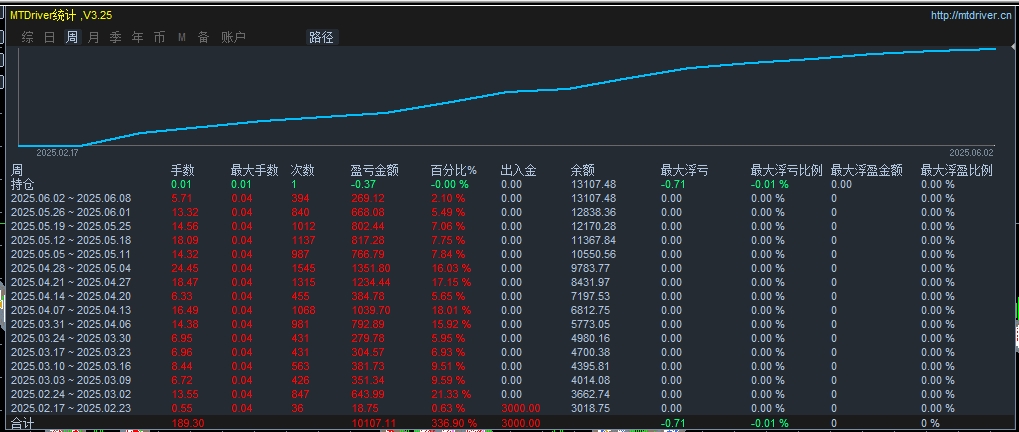This screenshot has width=1019, height=432.
Task: Click the 最大浮盈金额 column header
Action: point(866,170)
